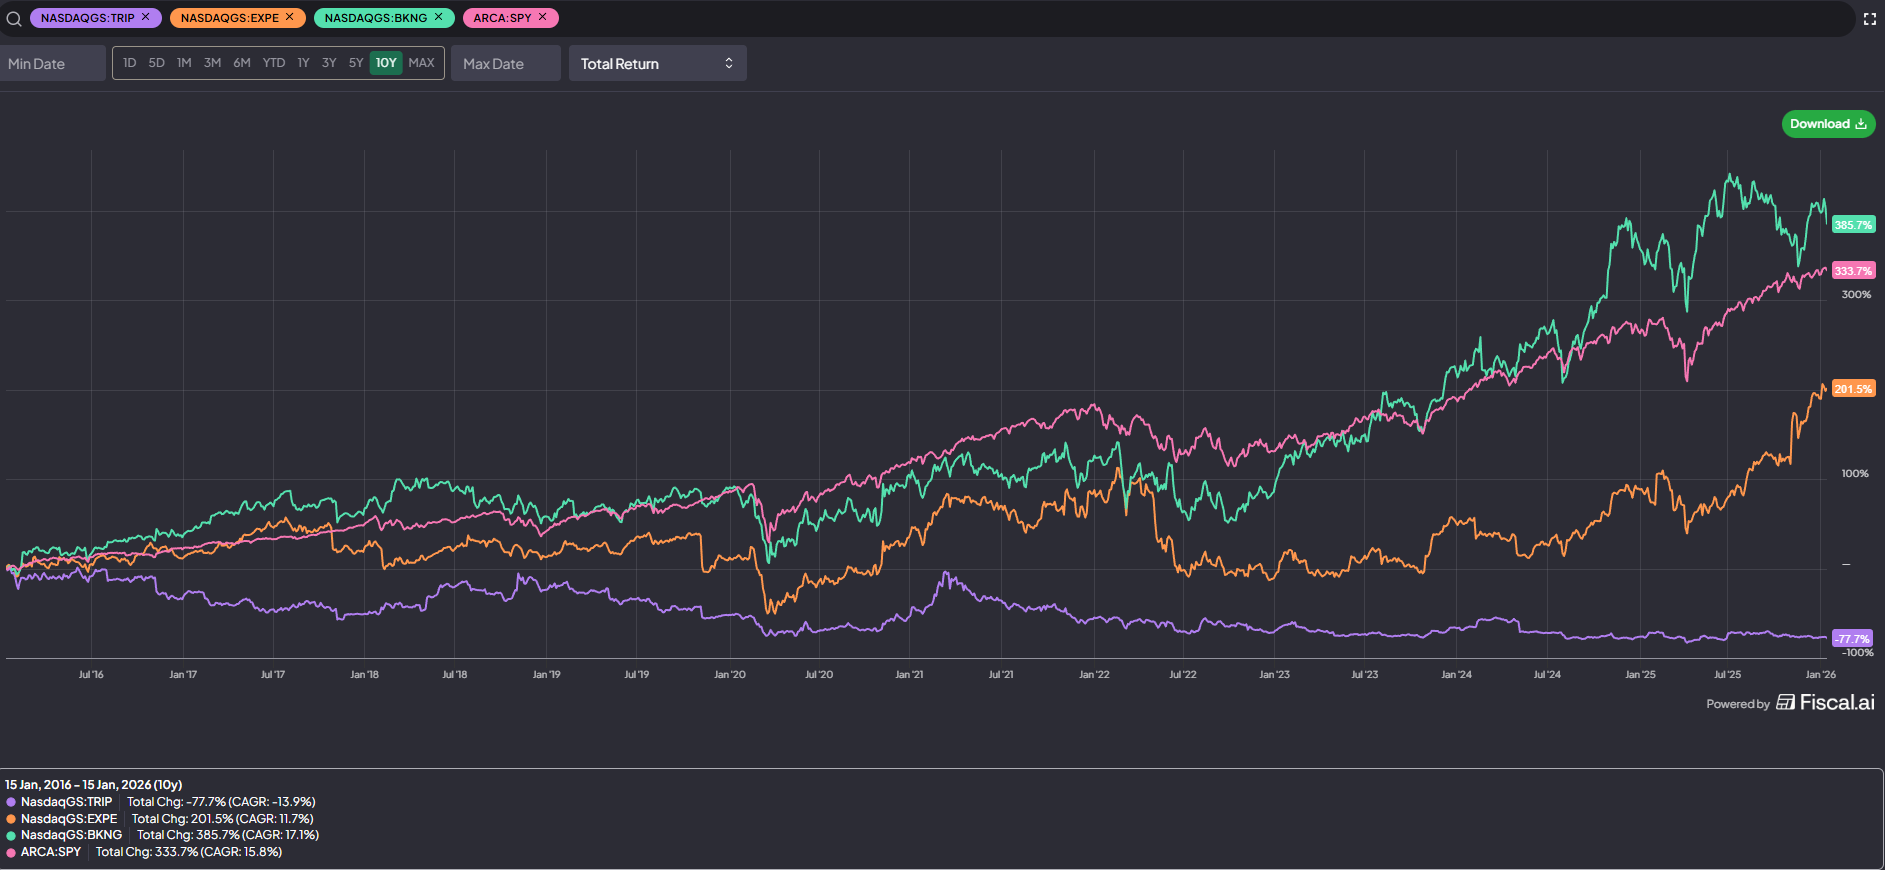Select the NASDAQGS:EXPE chip label
This screenshot has height=870, width=1885.
click(x=230, y=18)
